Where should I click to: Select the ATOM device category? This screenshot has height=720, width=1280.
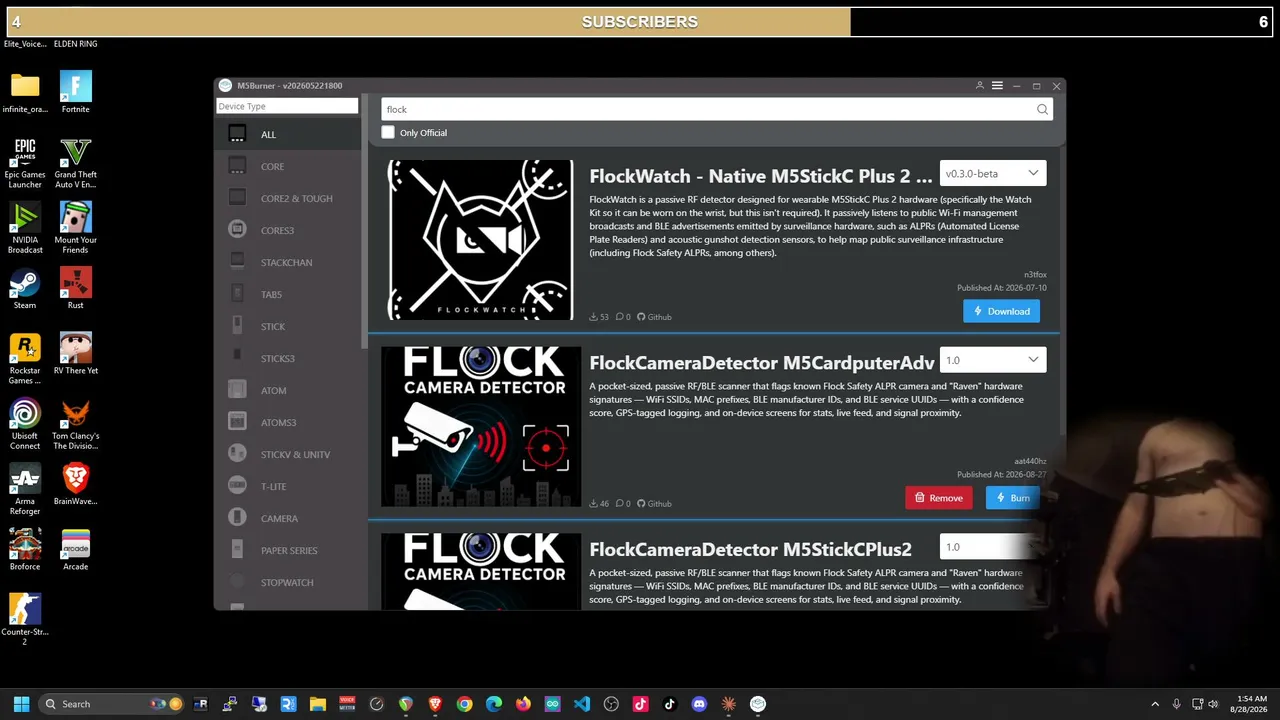(290, 390)
